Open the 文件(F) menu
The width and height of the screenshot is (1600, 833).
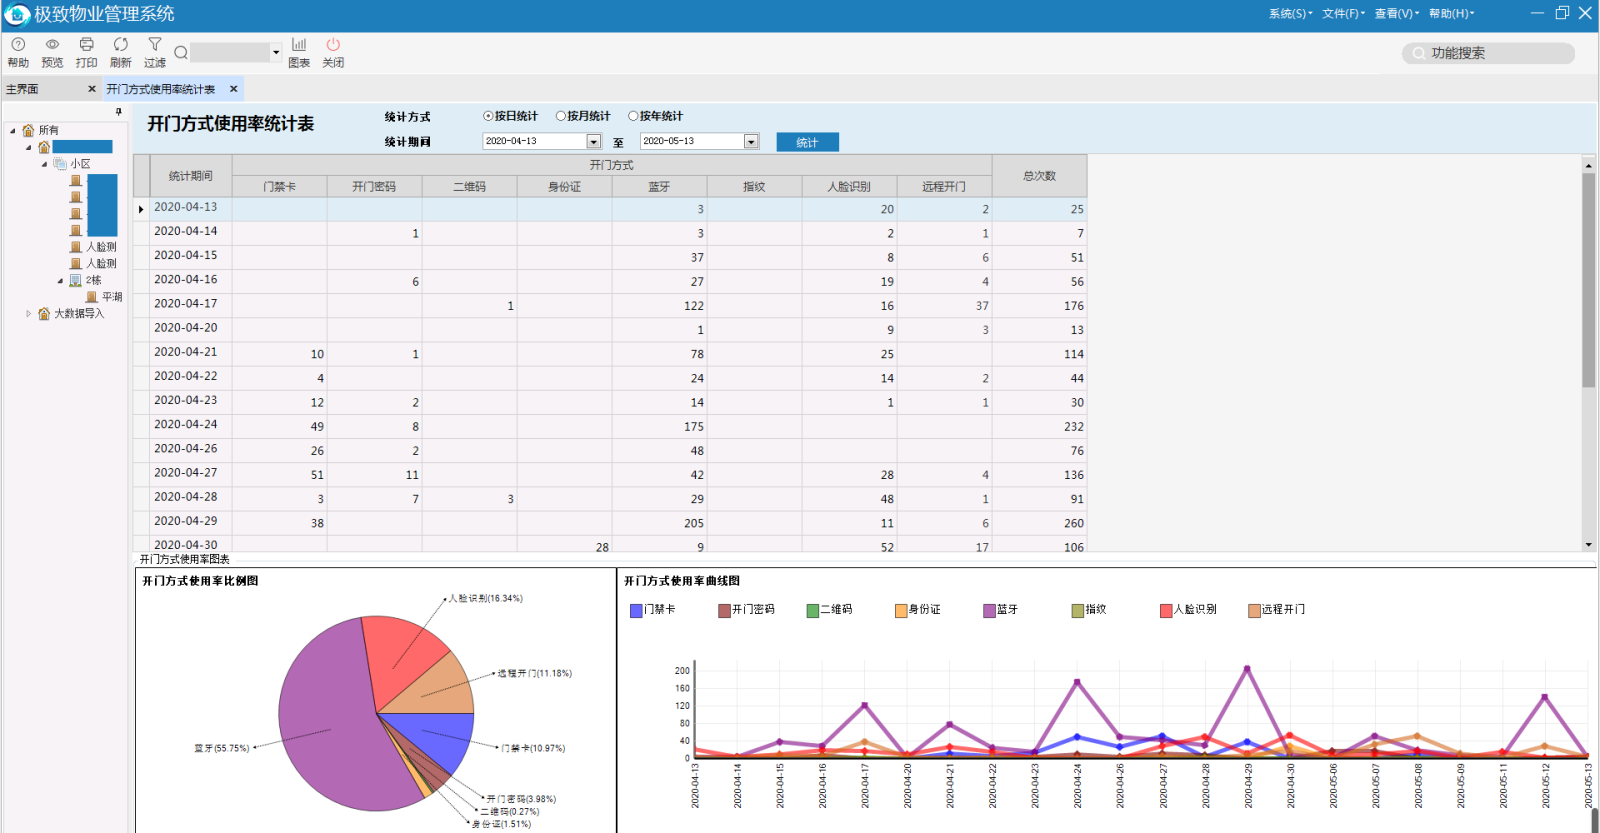[x=1343, y=14]
